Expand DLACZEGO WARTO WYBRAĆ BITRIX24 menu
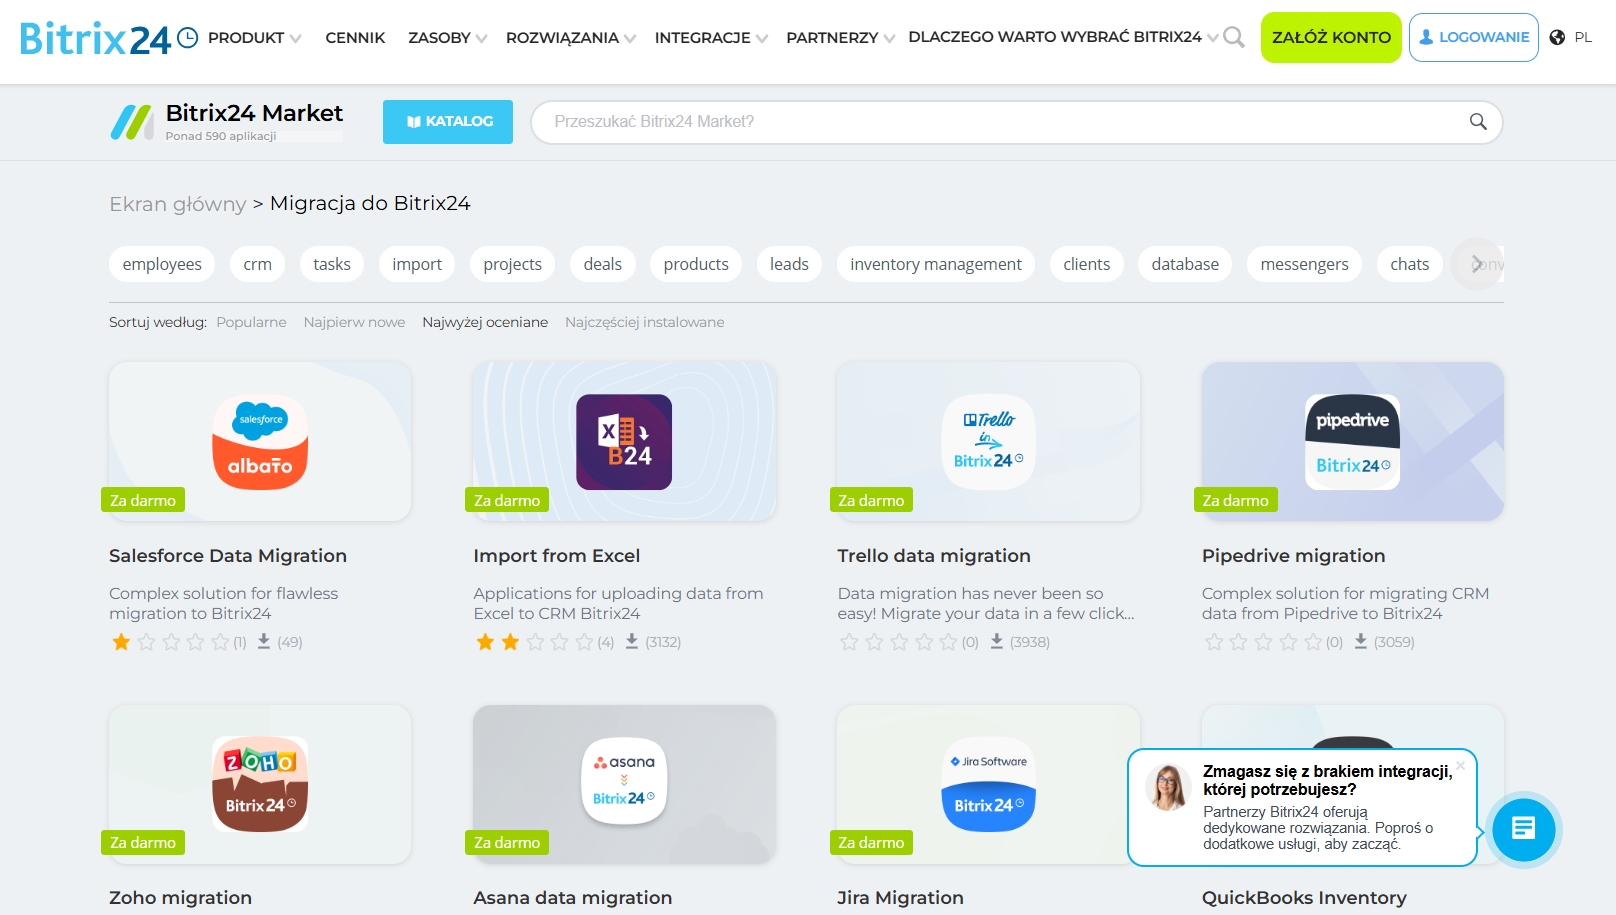 point(1063,37)
